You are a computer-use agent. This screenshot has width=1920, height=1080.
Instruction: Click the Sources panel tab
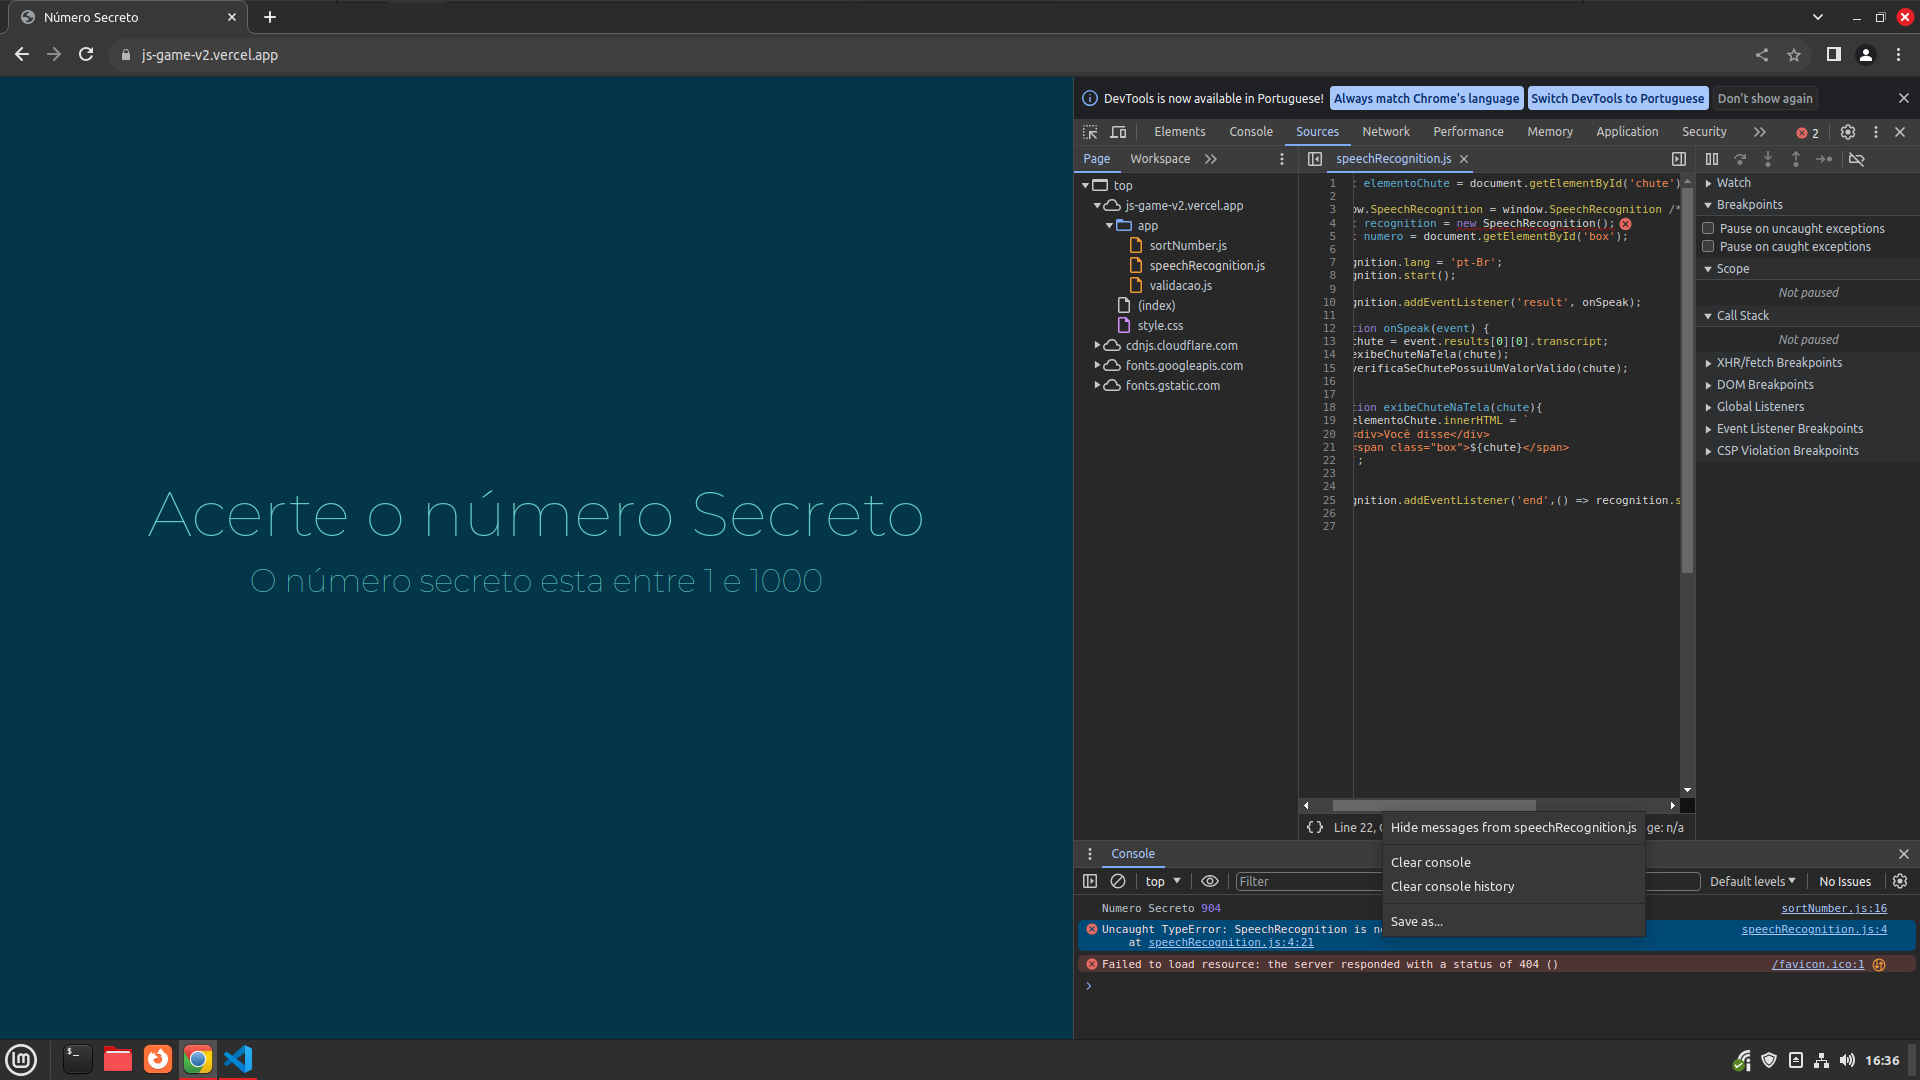[1316, 131]
